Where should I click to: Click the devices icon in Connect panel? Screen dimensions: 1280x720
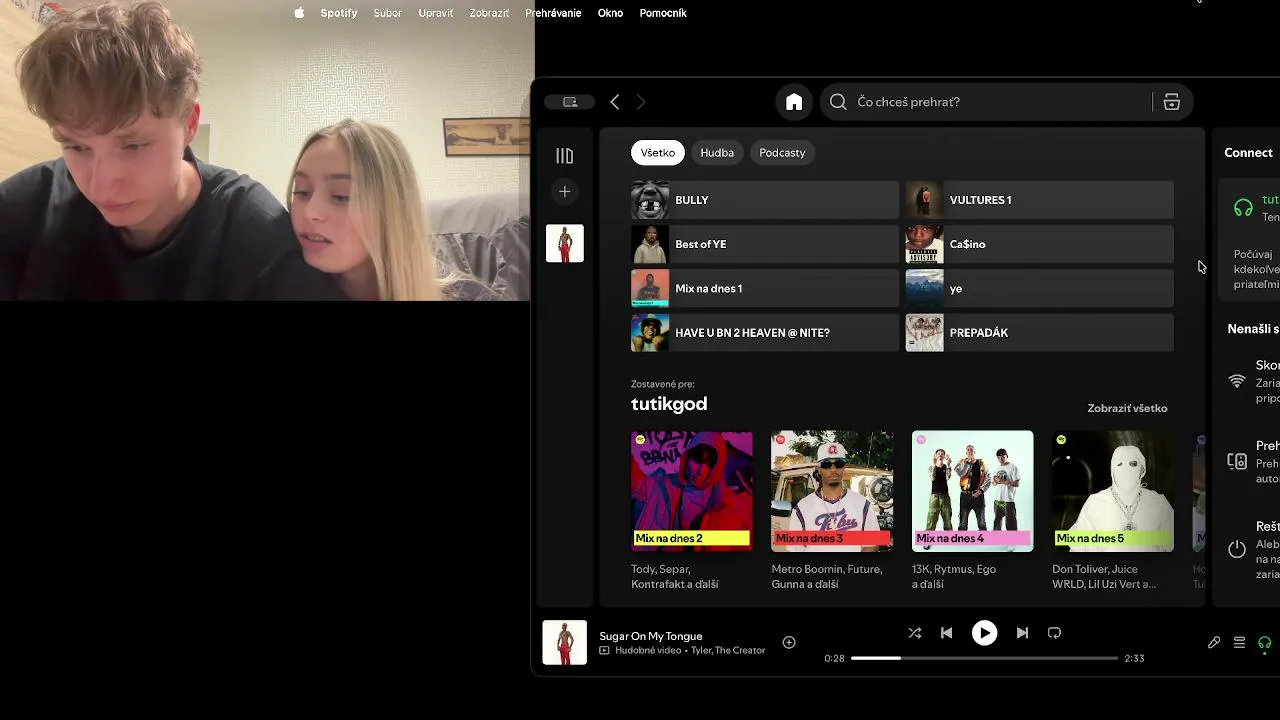pos(1237,462)
